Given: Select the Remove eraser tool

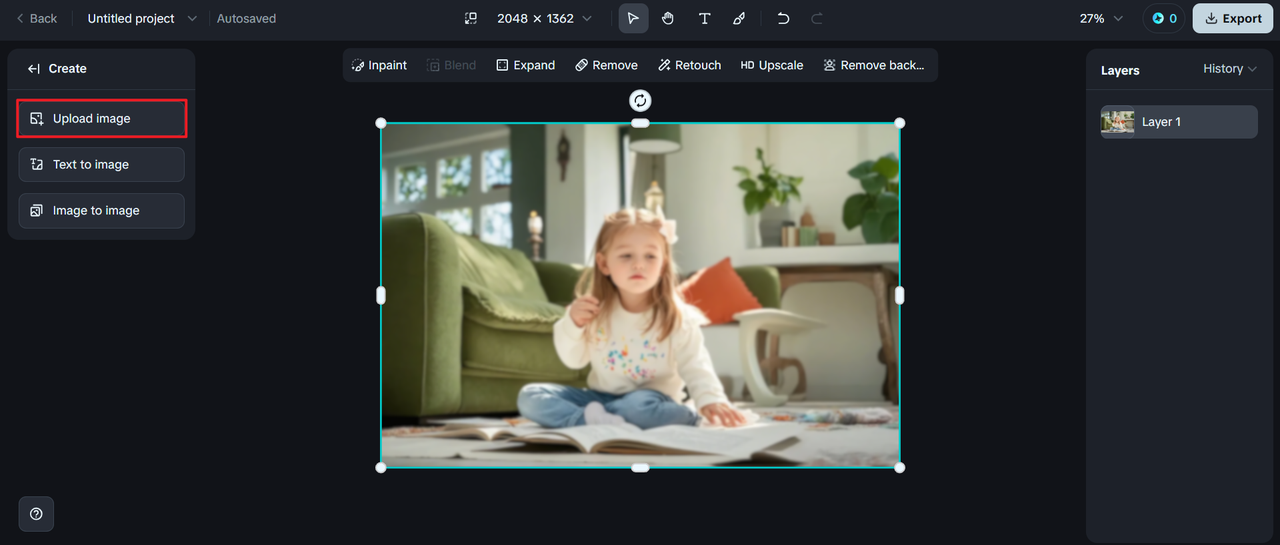Looking at the screenshot, I should [606, 65].
